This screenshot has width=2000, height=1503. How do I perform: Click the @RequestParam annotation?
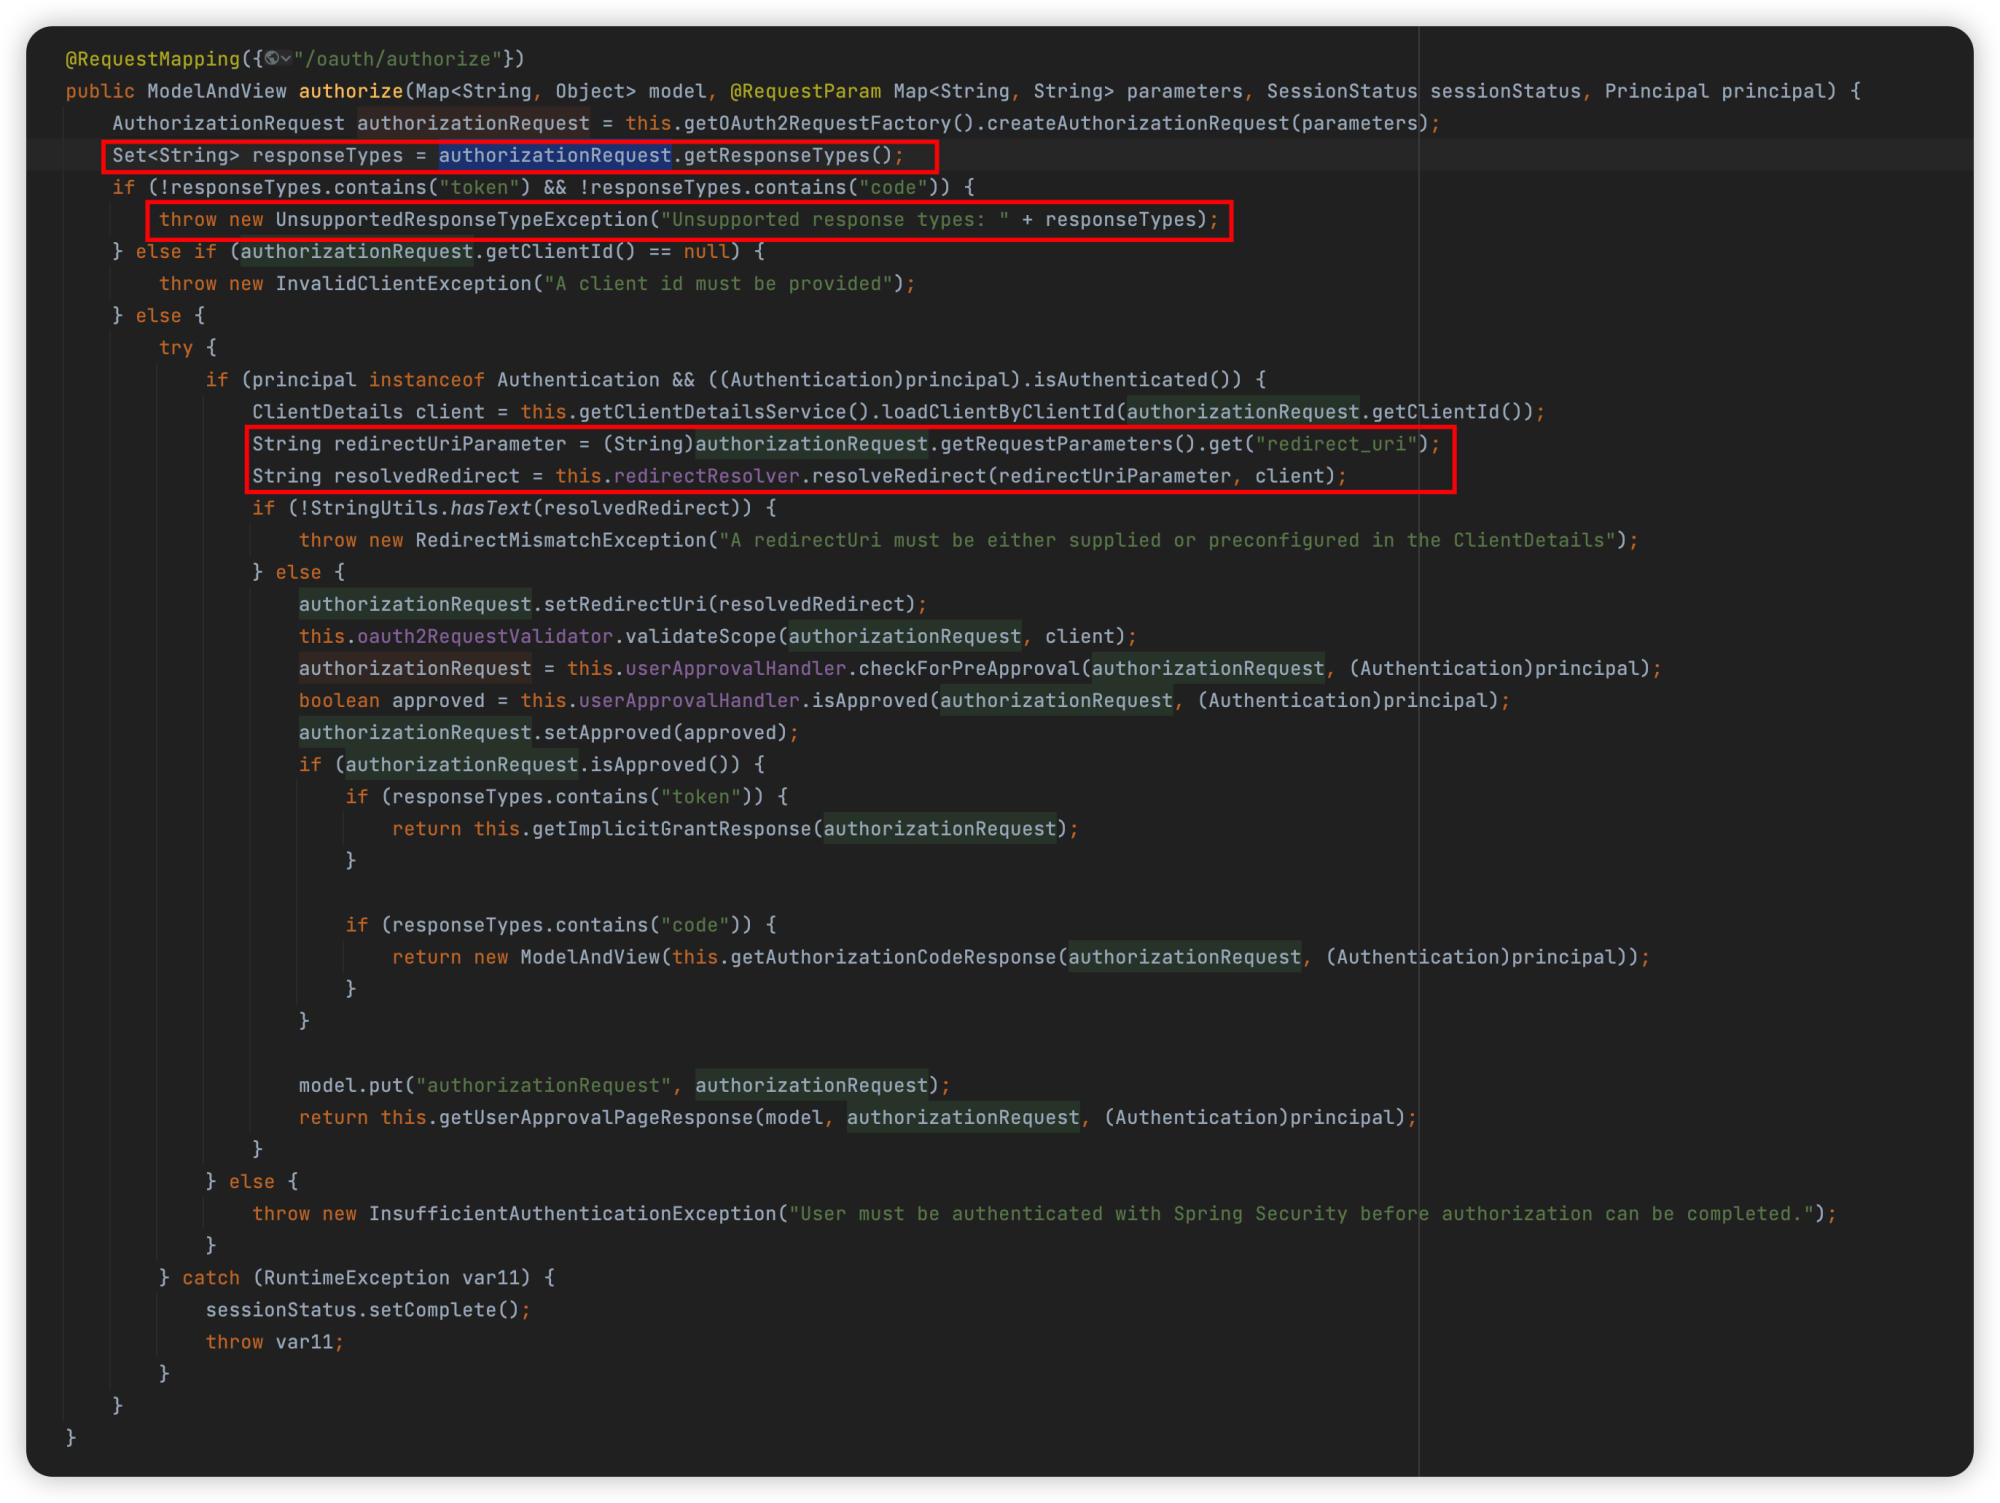[805, 91]
